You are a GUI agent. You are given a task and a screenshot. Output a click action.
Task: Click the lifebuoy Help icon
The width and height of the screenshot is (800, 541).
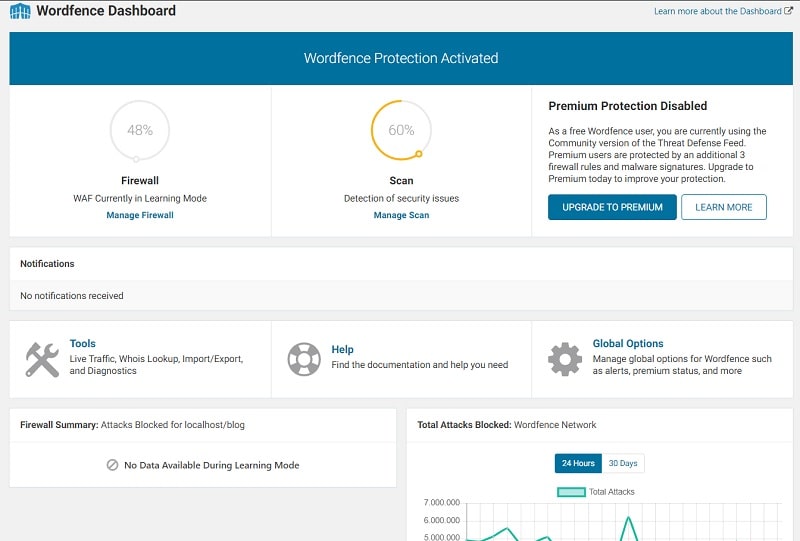click(303, 359)
